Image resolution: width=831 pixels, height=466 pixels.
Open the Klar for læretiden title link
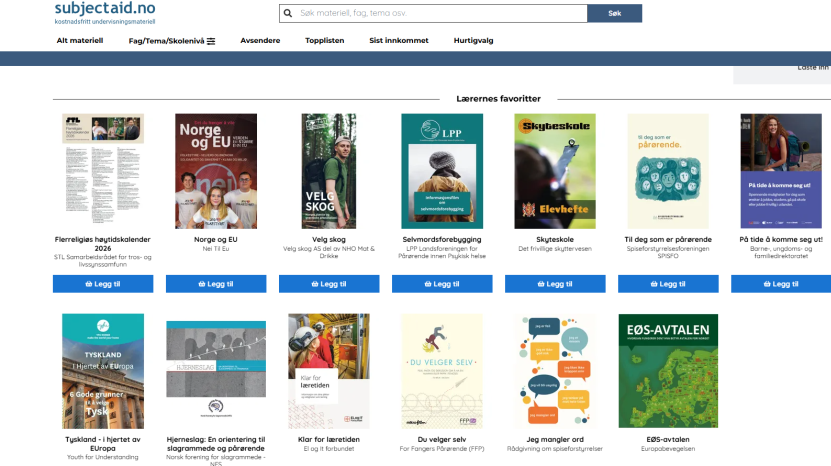328,439
